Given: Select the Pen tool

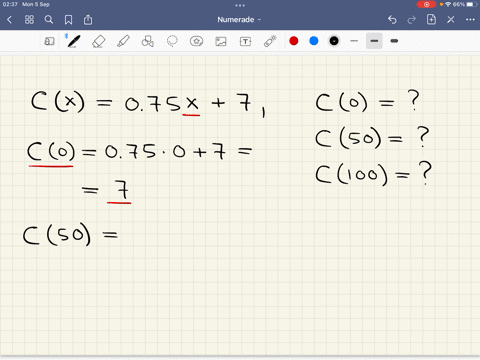Looking at the screenshot, I should coord(73,41).
